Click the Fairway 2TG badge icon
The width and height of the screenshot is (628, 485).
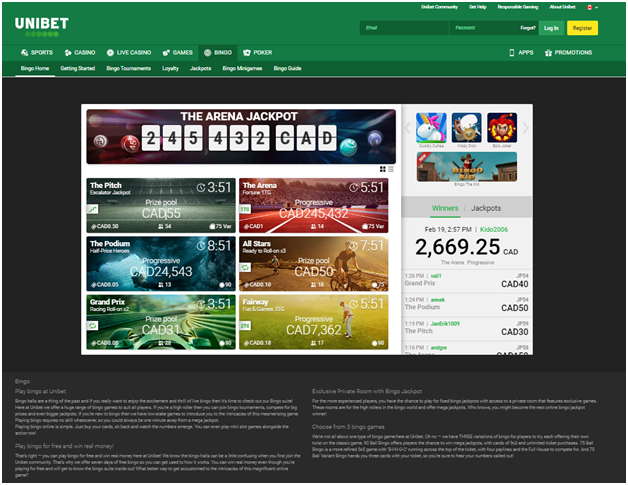(x=245, y=326)
